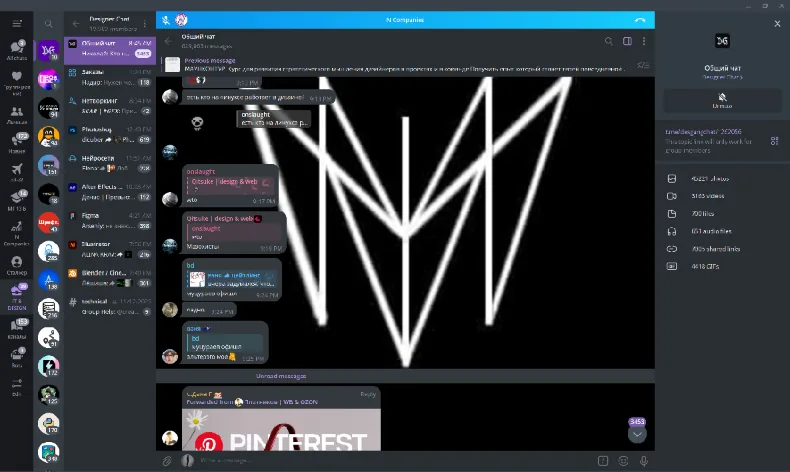The image size is (790, 472).
Task: Show the QR code for the topic link
Action: pyautogui.click(x=774, y=141)
